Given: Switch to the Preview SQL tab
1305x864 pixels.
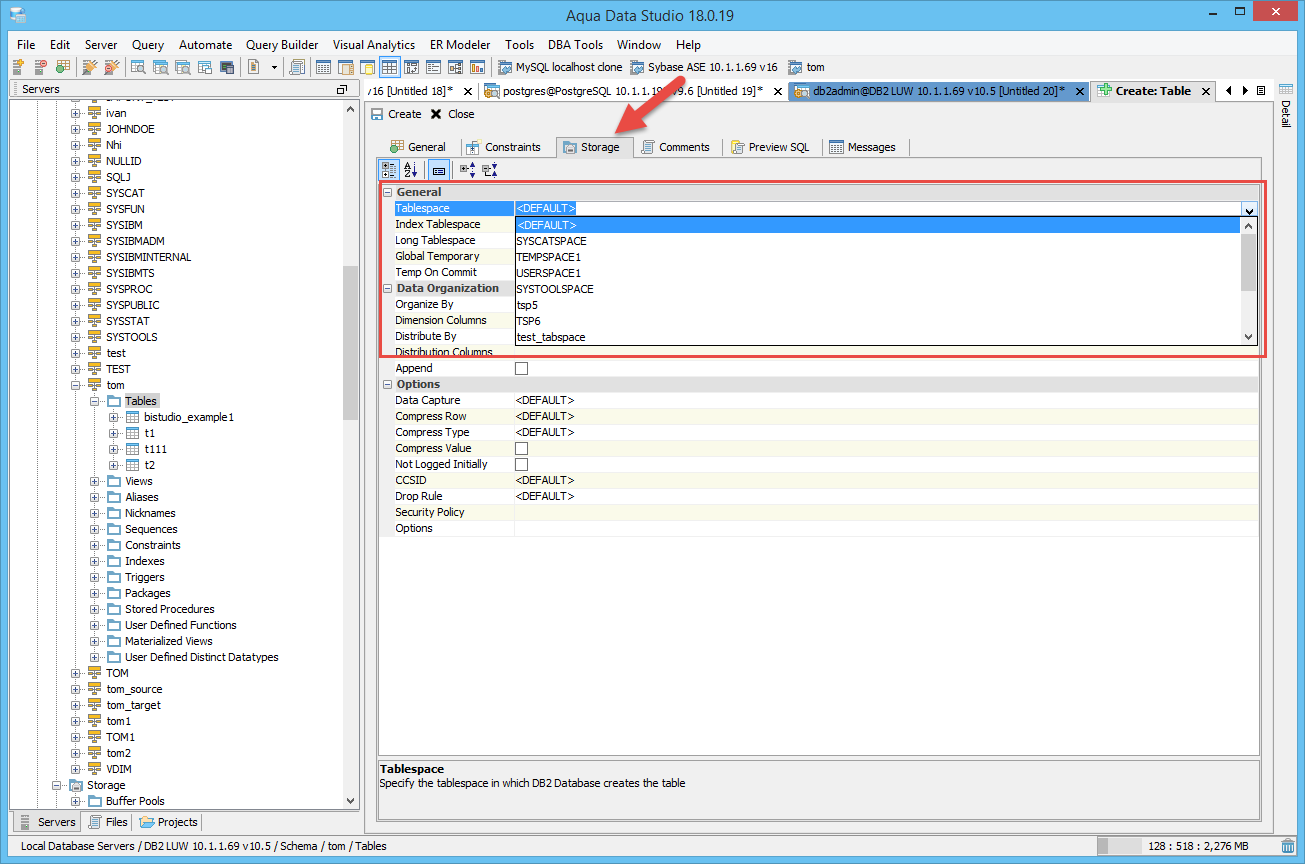Looking at the screenshot, I should [x=769, y=147].
